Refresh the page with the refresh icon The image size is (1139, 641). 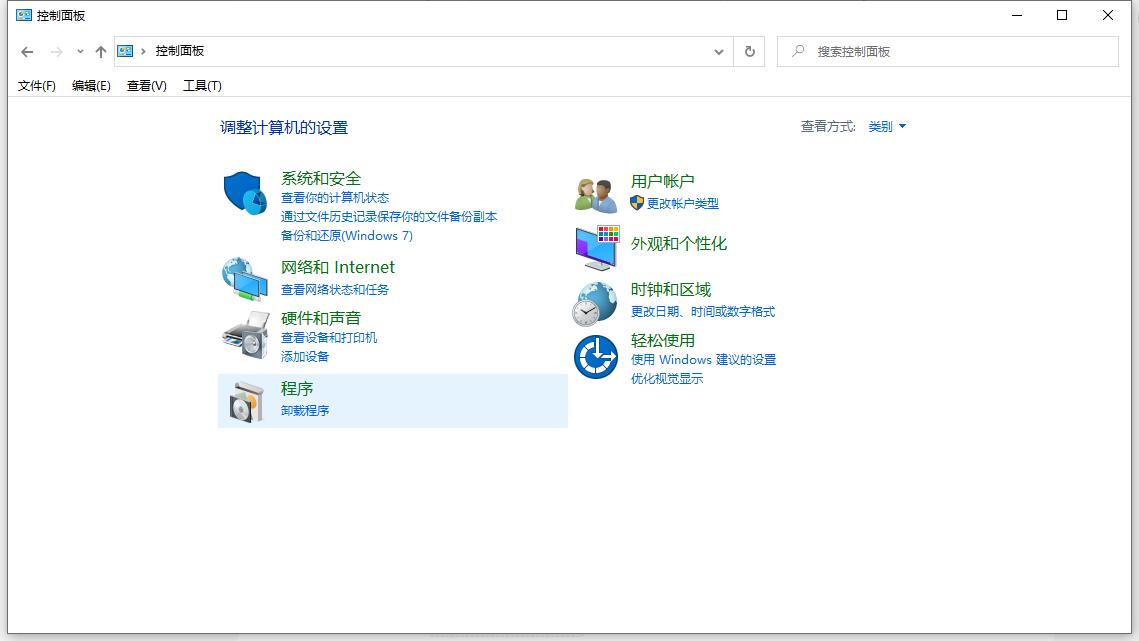[x=748, y=50]
